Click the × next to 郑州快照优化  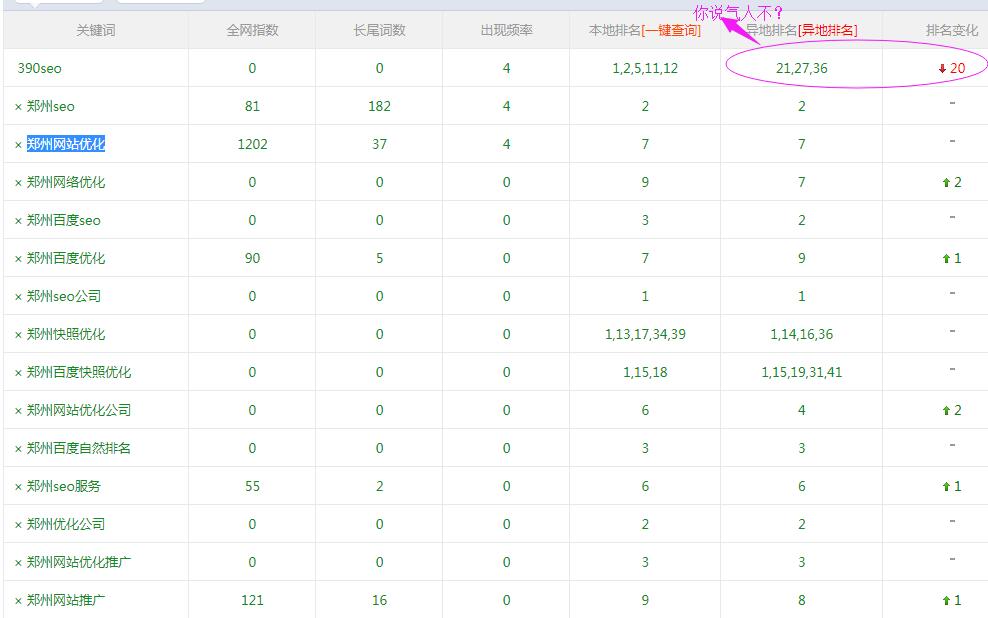coord(18,335)
